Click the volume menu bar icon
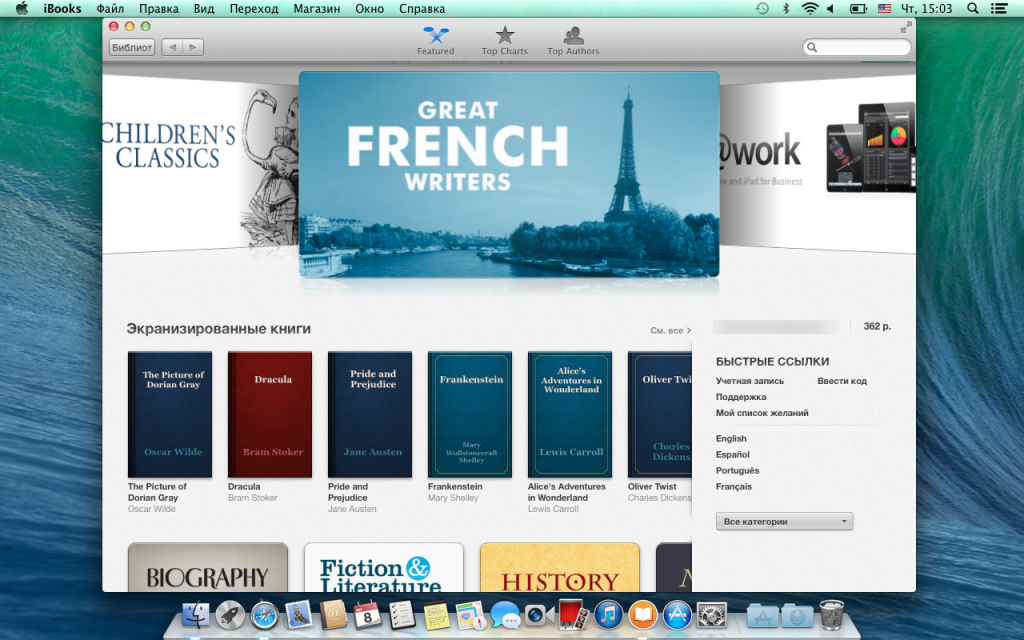Viewport: 1024px width, 640px height. click(831, 8)
